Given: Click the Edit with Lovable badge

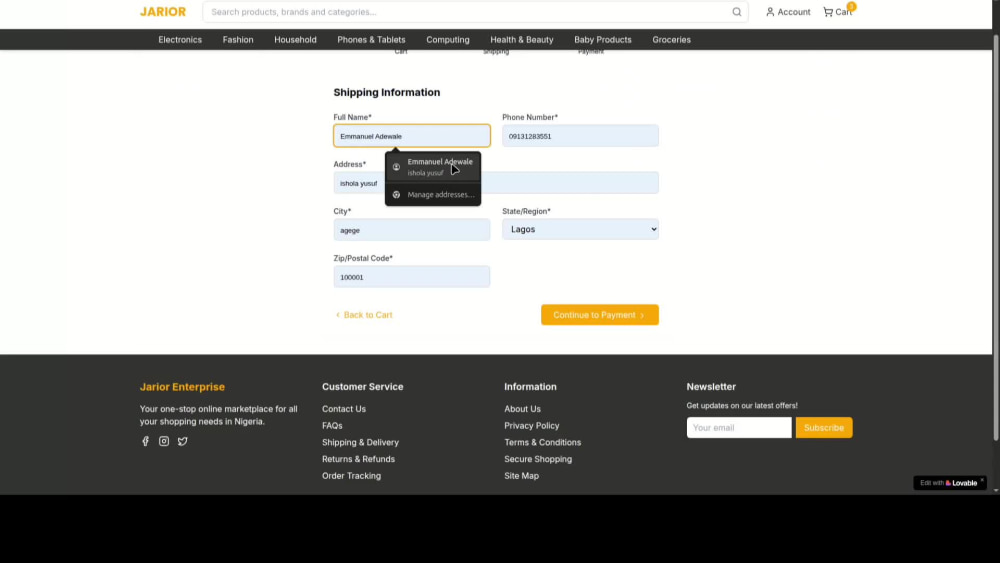Looking at the screenshot, I should click(949, 483).
